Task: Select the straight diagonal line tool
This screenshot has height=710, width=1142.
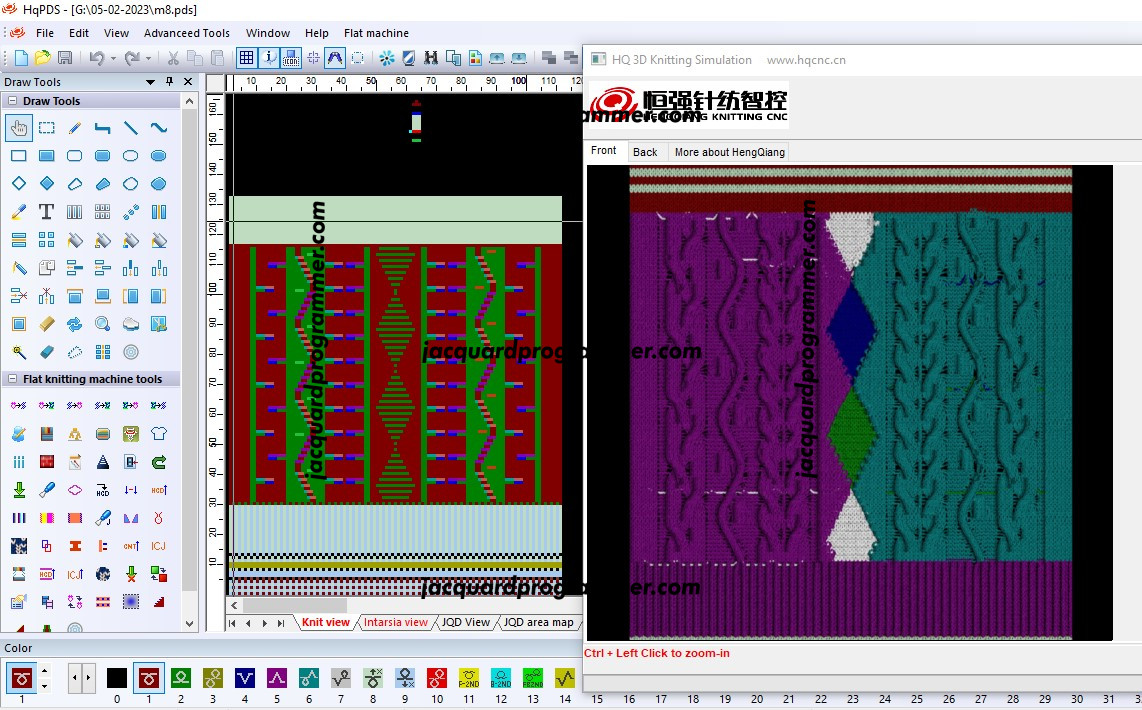Action: pos(130,128)
